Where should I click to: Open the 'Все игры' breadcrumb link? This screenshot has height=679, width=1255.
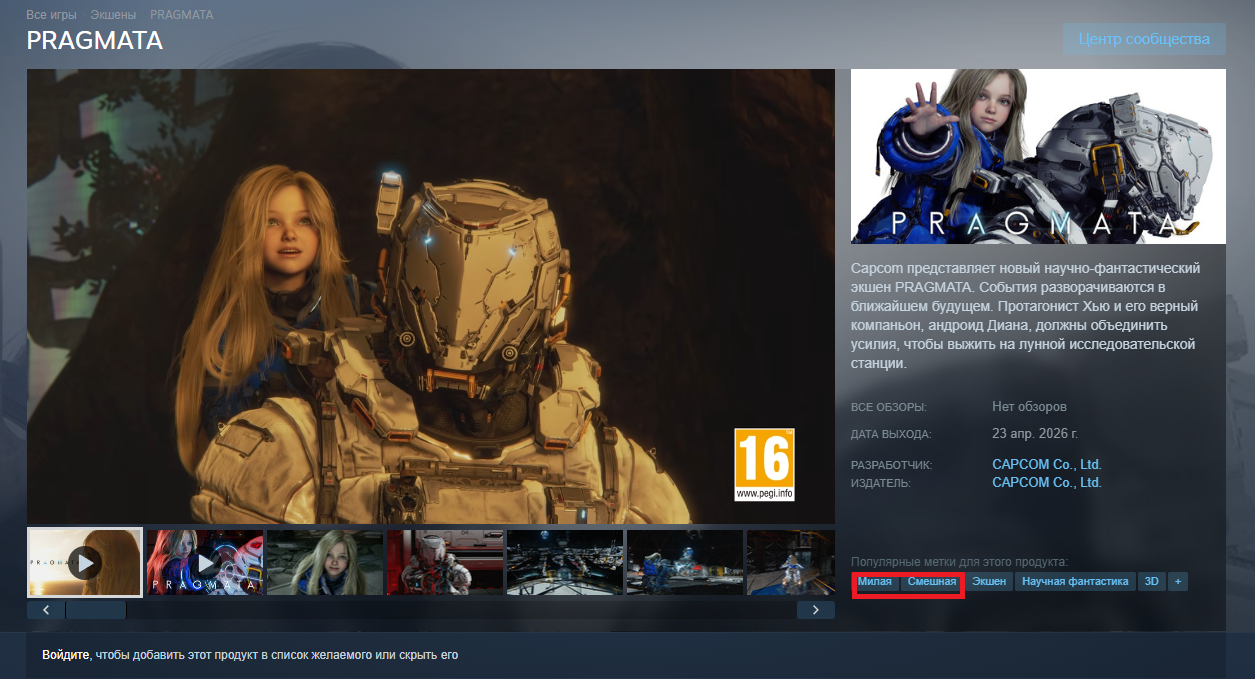[x=52, y=15]
